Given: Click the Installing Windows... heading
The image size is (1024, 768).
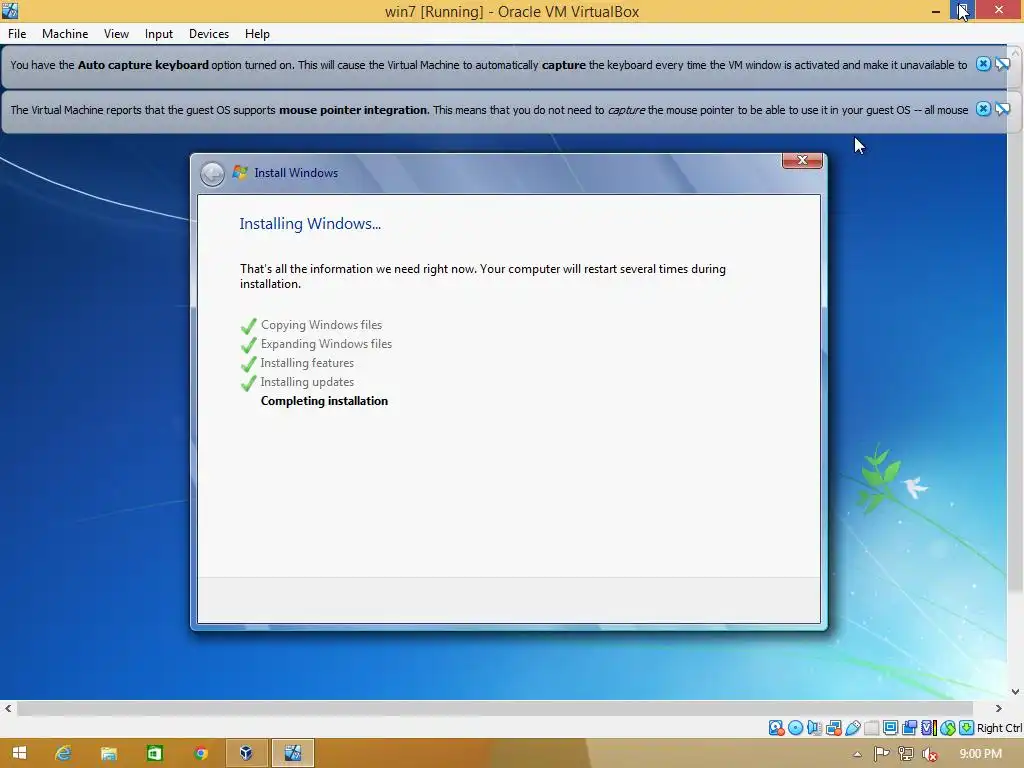Looking at the screenshot, I should pos(310,224).
